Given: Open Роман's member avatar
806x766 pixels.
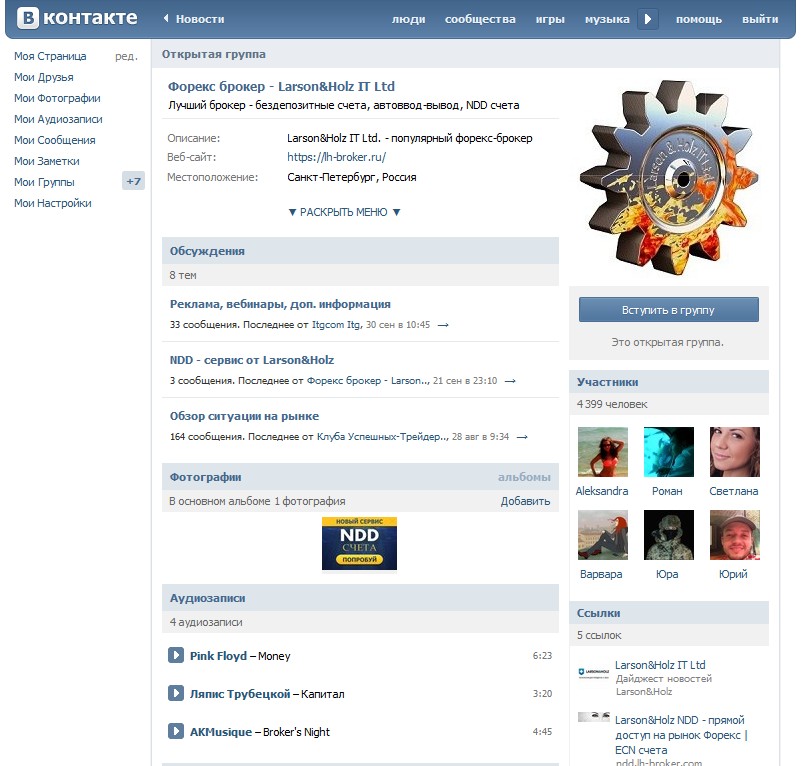Looking at the screenshot, I should (668, 452).
